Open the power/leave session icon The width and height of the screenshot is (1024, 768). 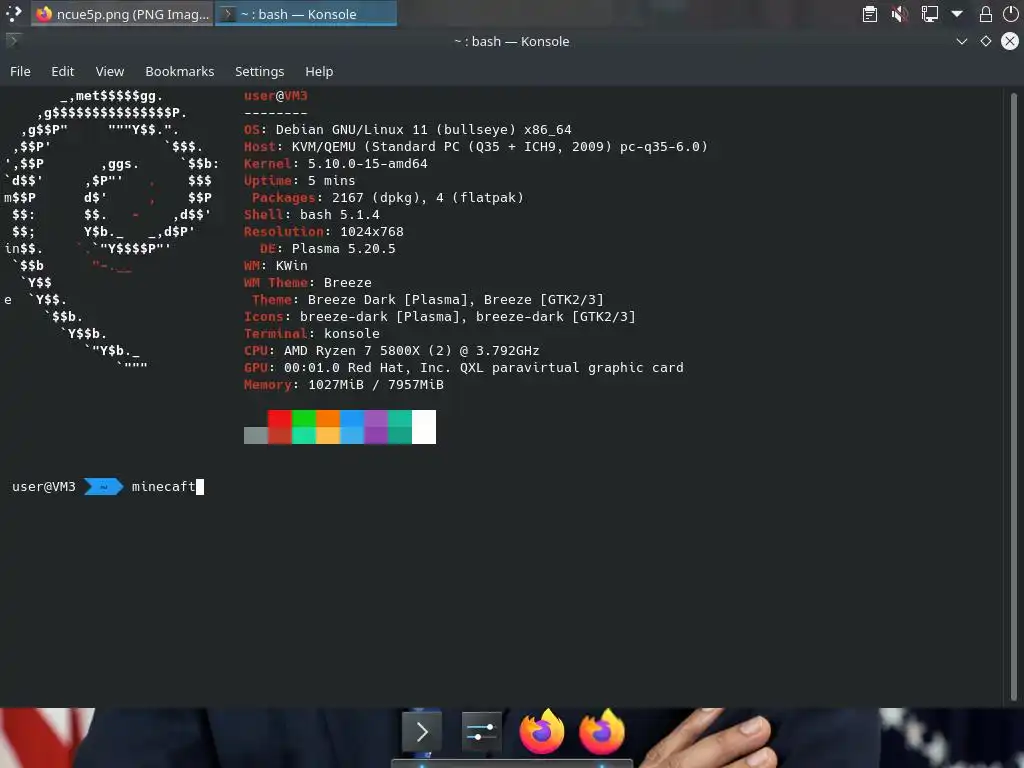click(1010, 14)
